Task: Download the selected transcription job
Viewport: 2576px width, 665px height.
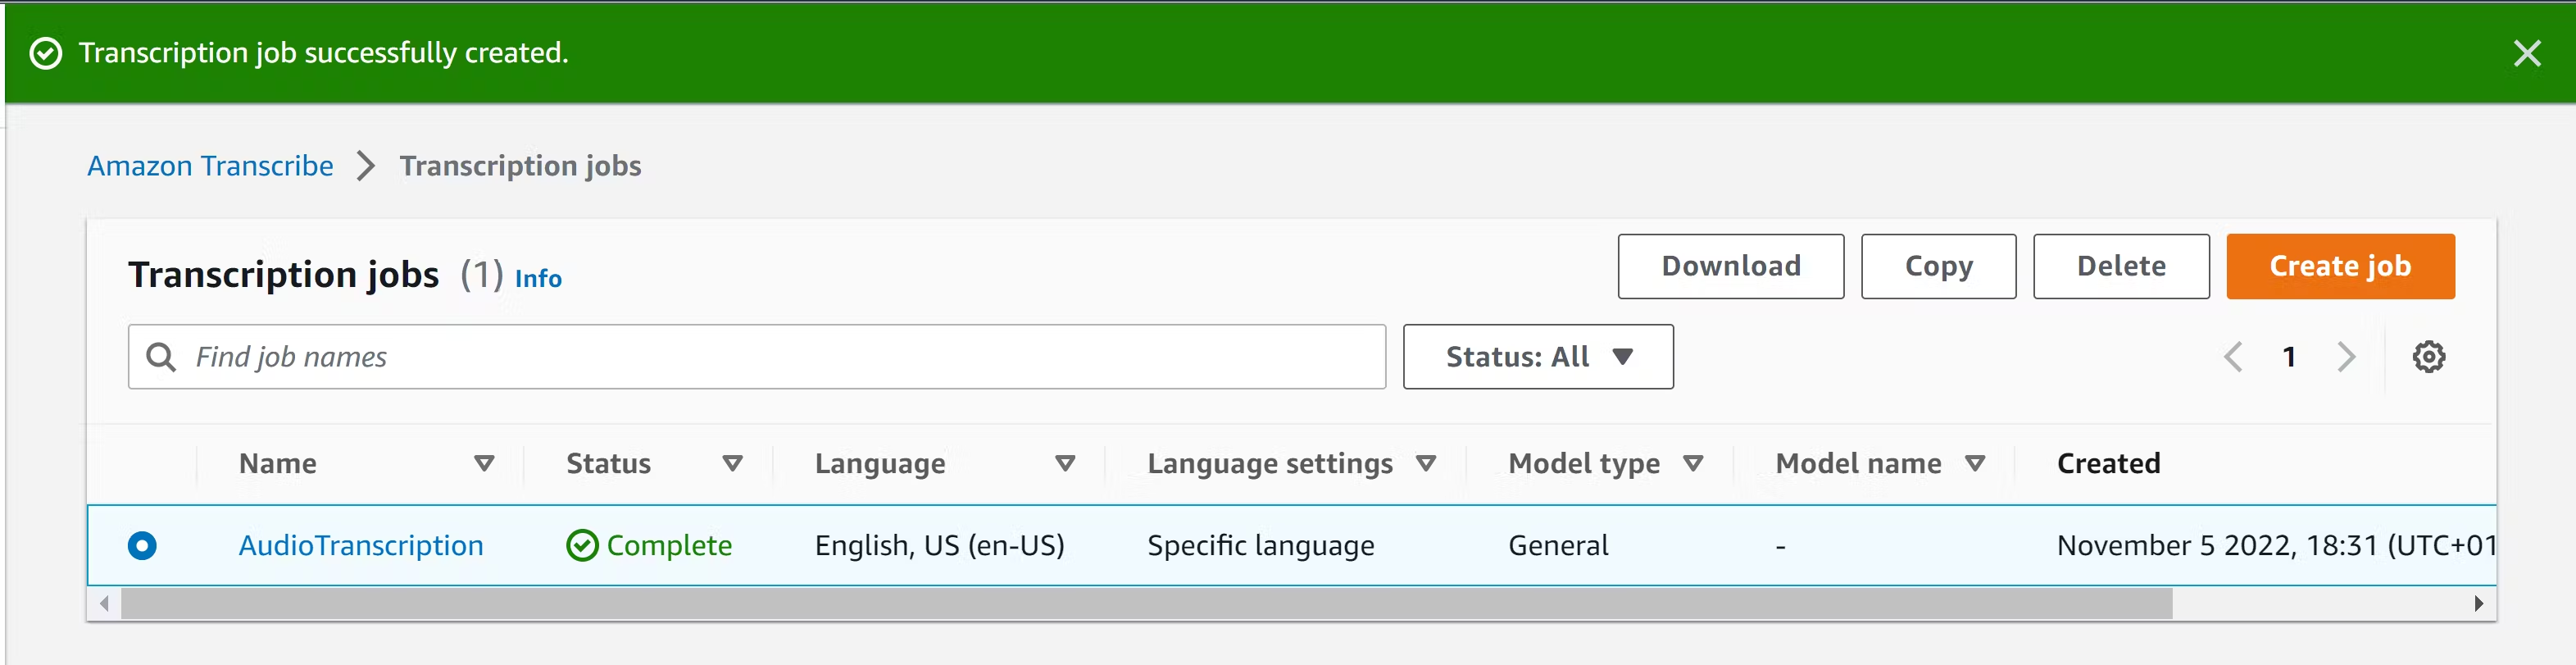Action: tap(1730, 267)
